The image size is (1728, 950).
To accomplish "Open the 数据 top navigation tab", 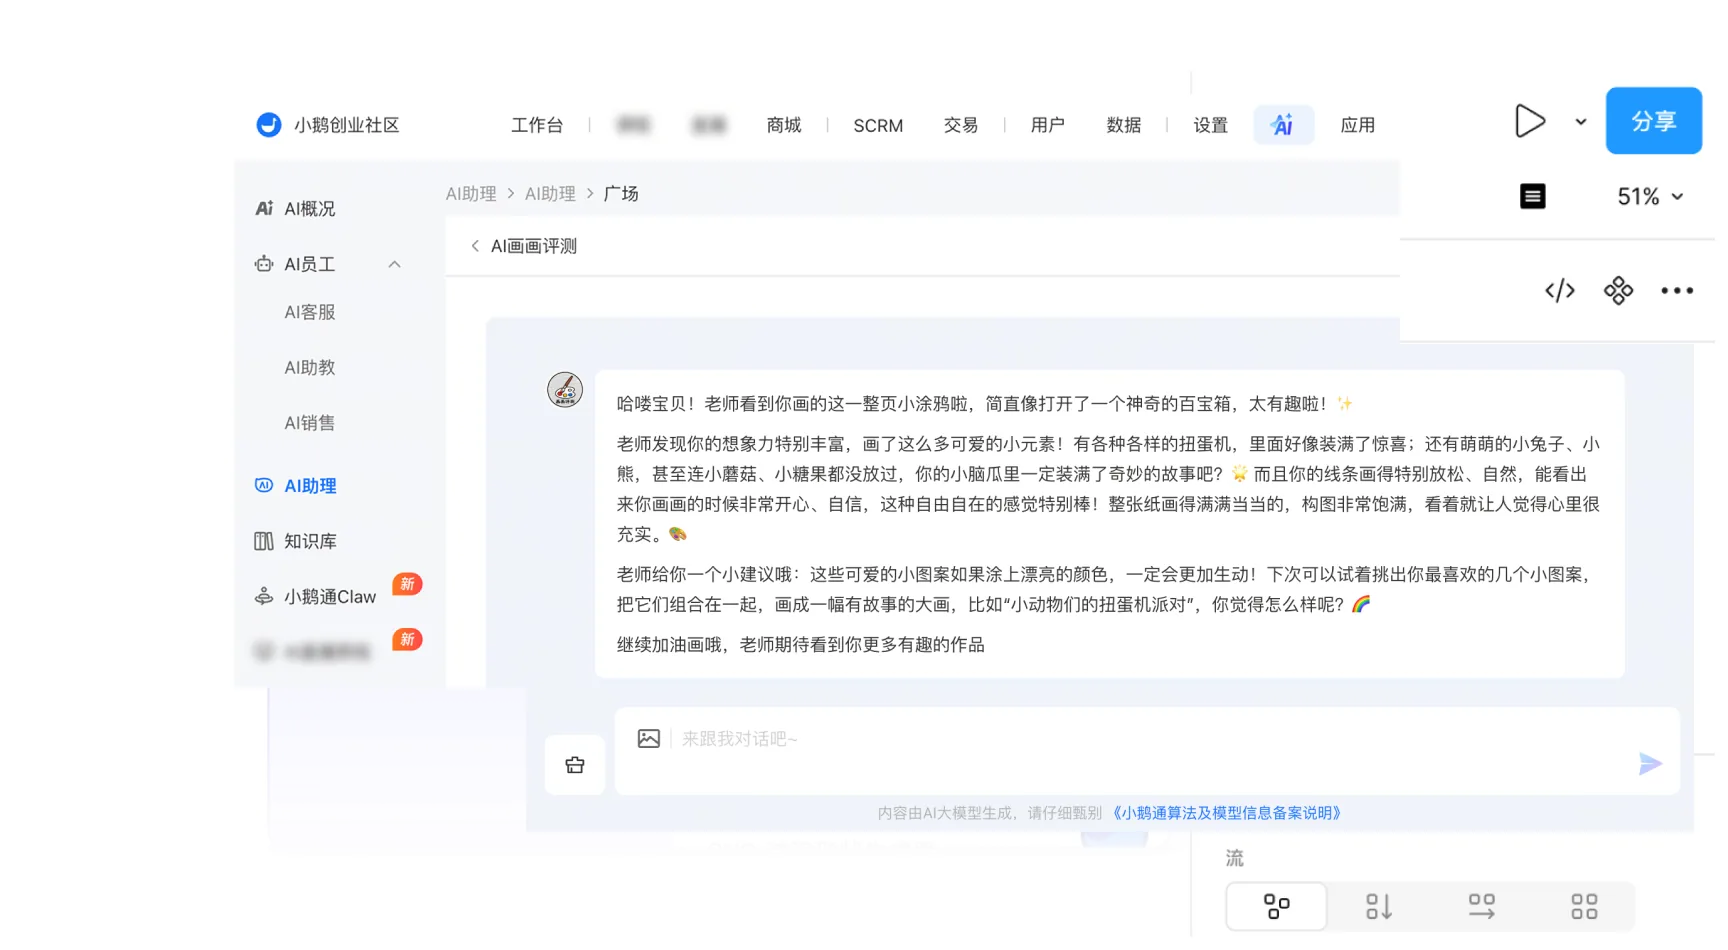I will click(x=1124, y=126).
